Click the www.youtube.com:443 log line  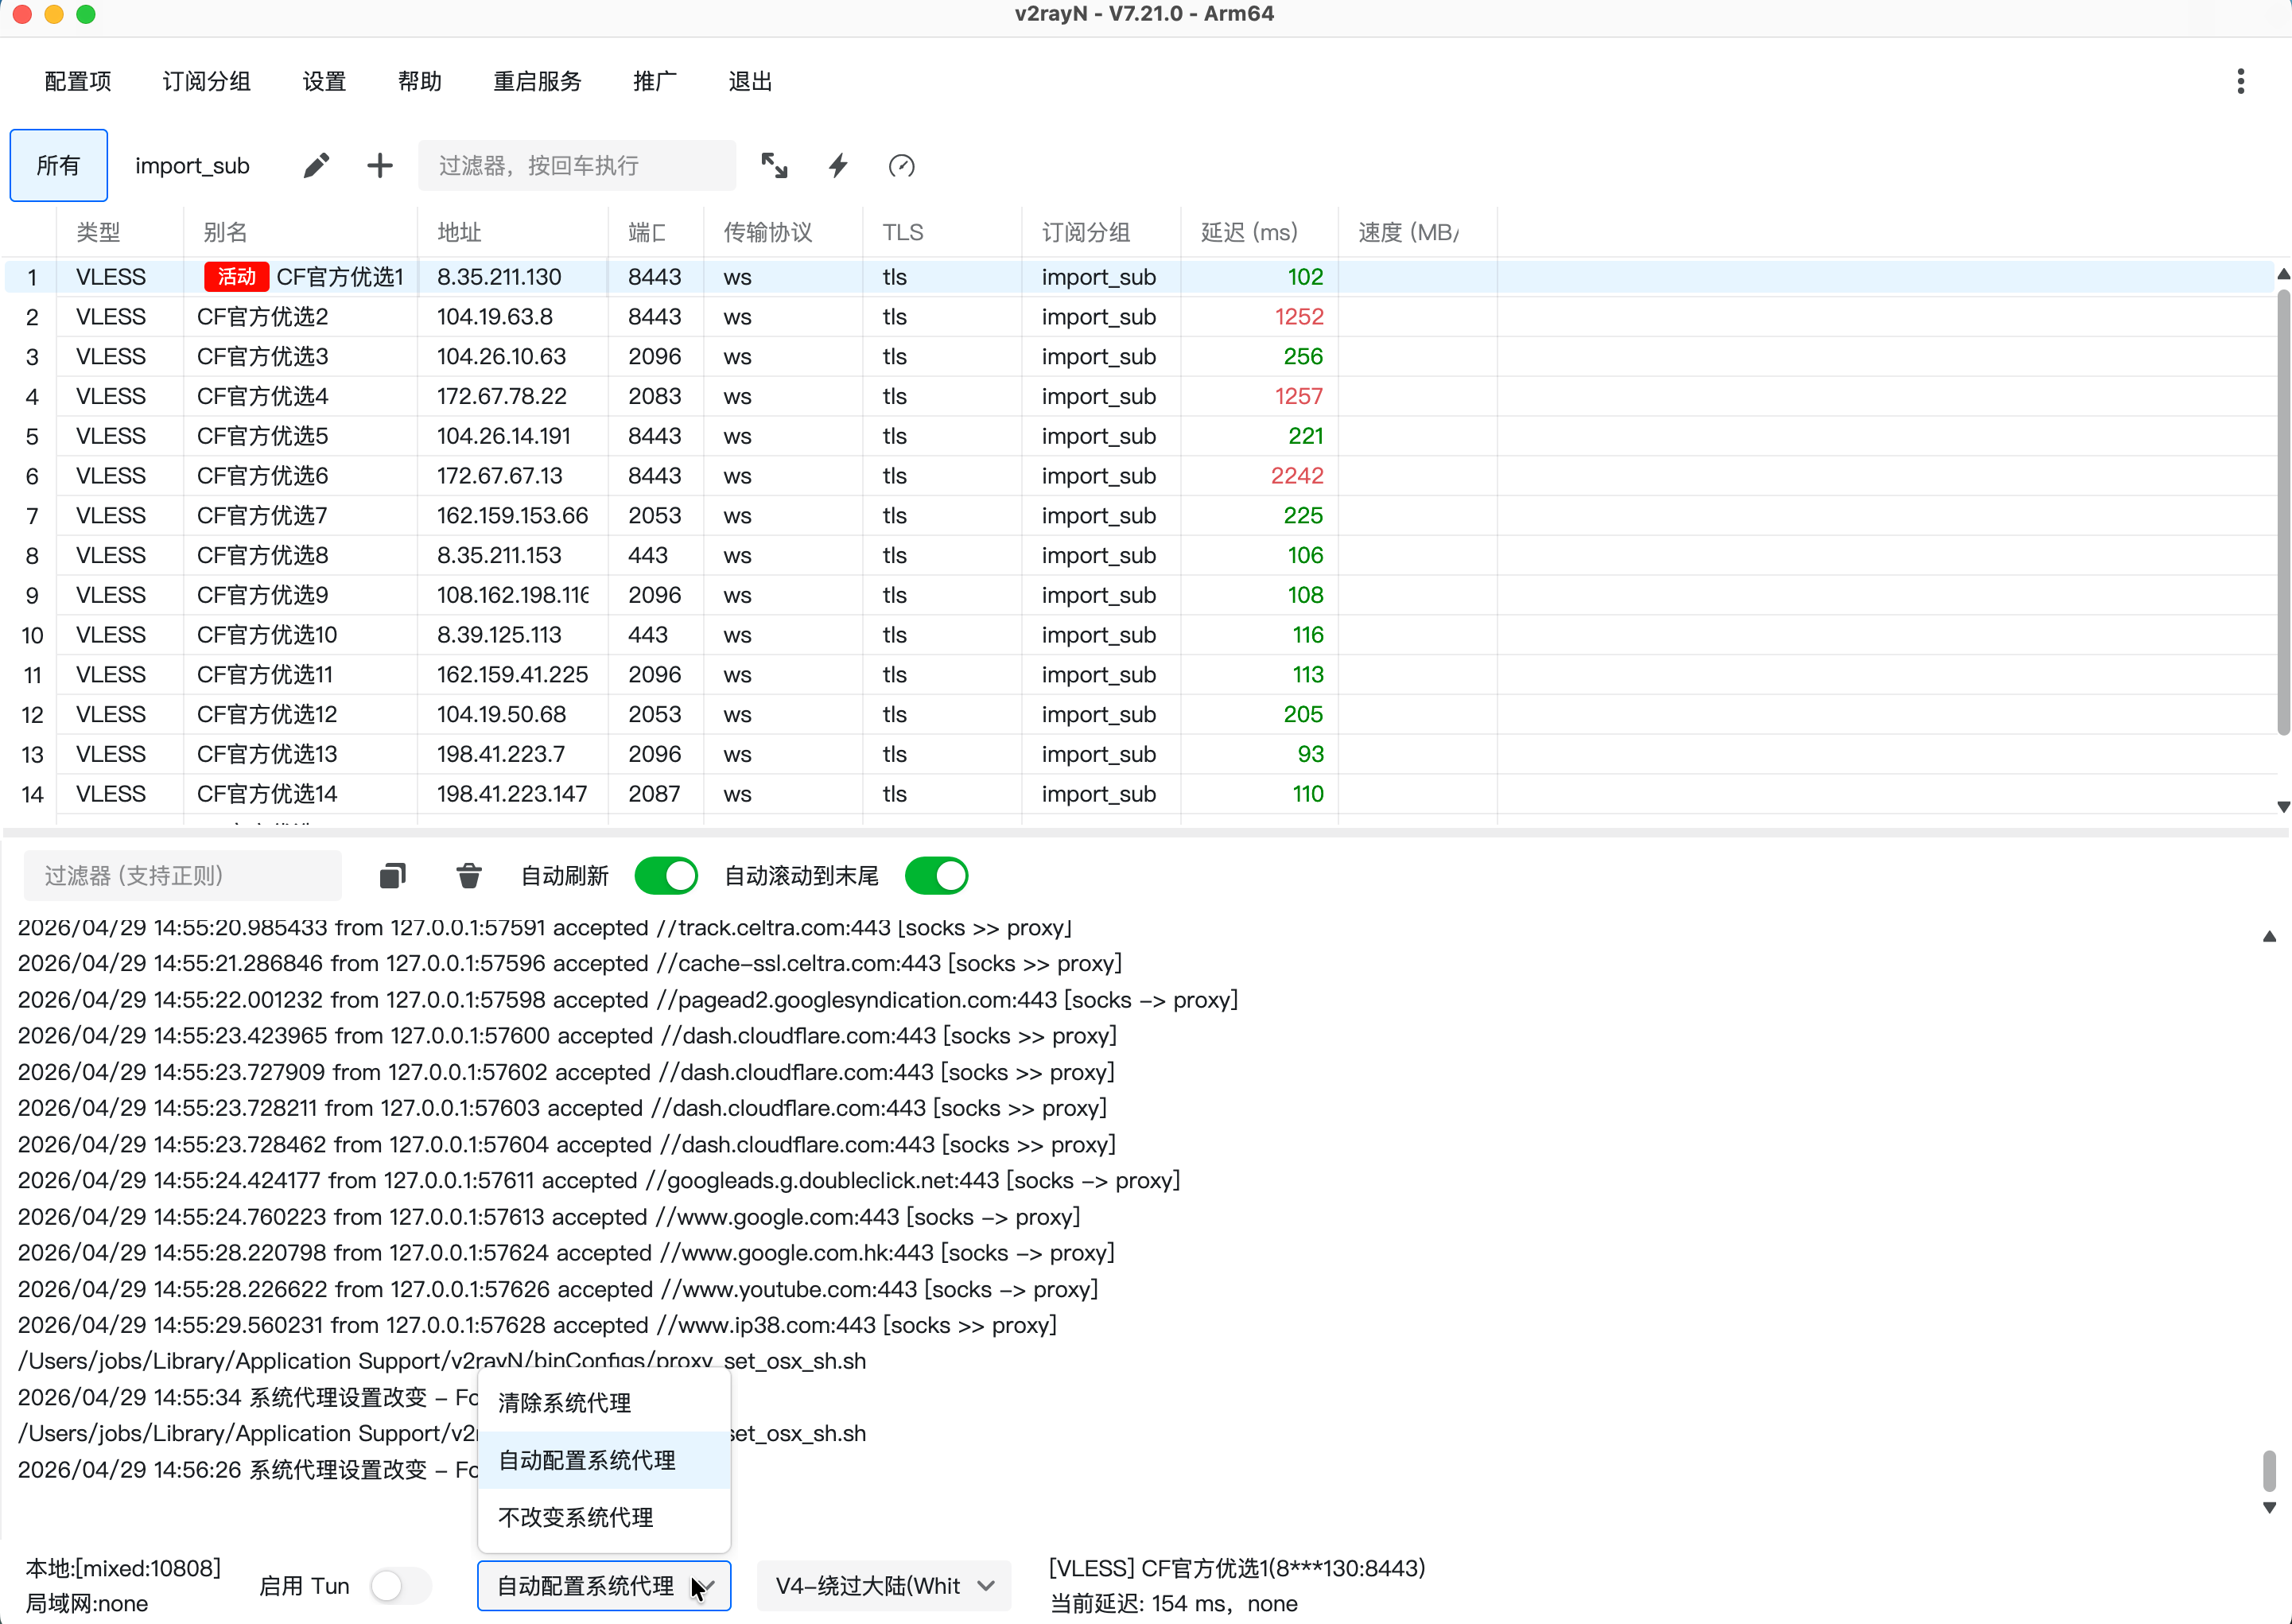[558, 1289]
